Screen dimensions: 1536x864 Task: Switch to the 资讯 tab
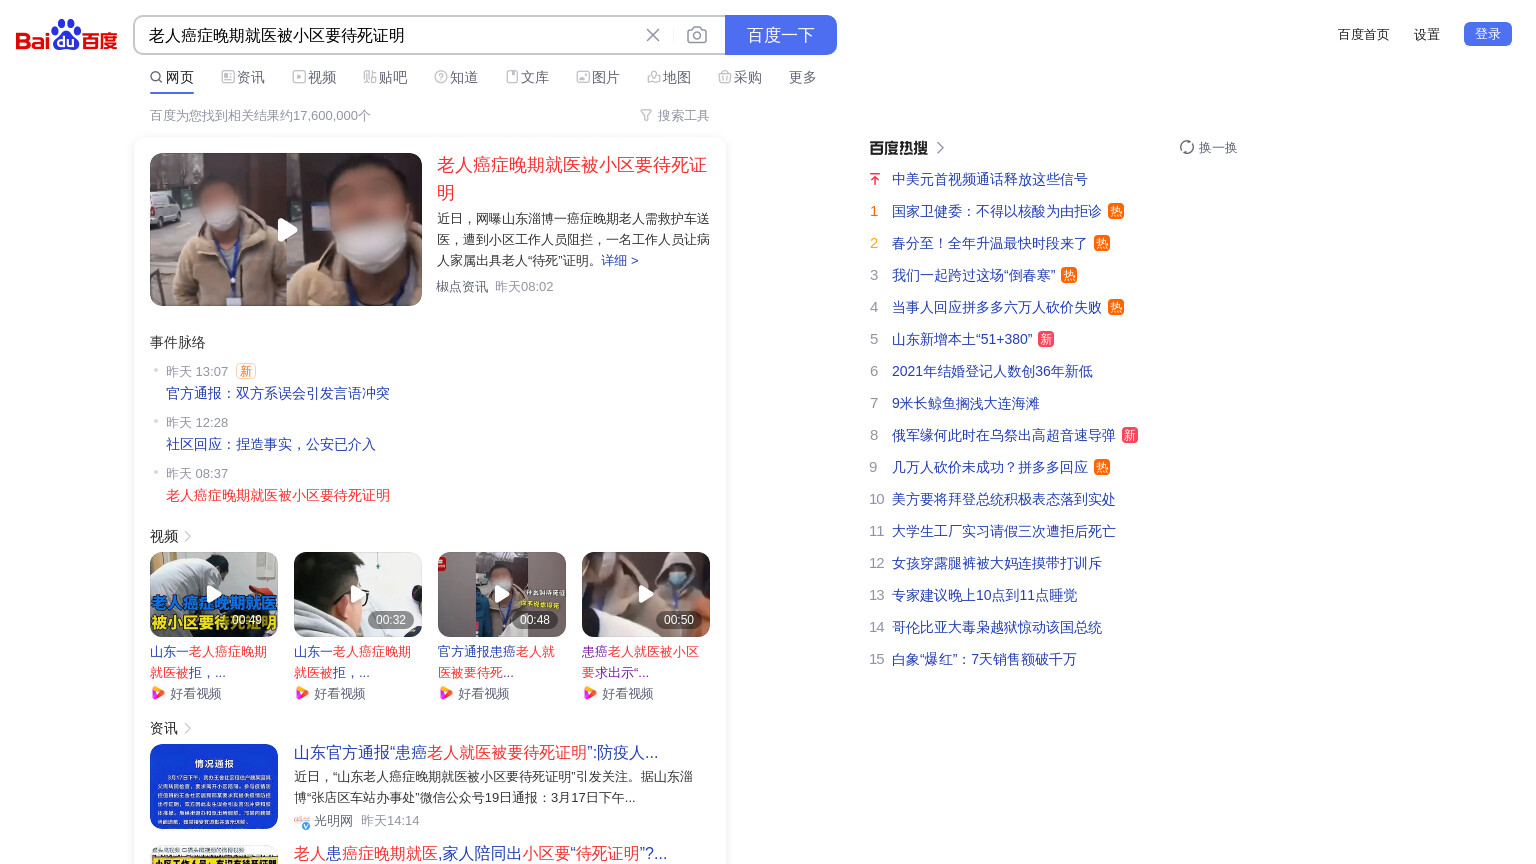coord(243,77)
